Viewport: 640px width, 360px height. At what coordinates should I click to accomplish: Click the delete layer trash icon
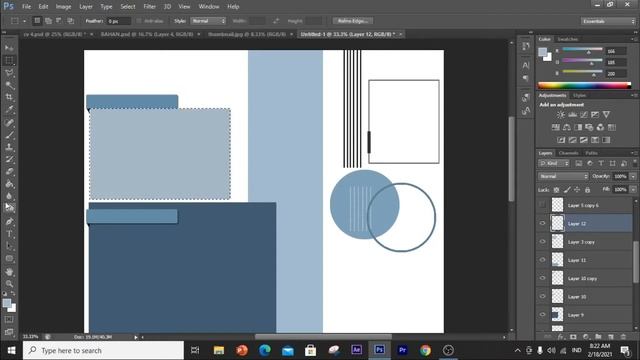point(623,337)
